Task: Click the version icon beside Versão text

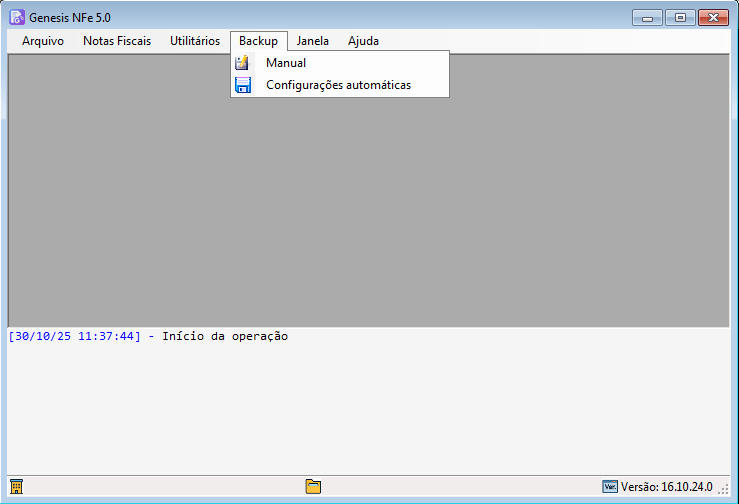Action: (x=610, y=487)
